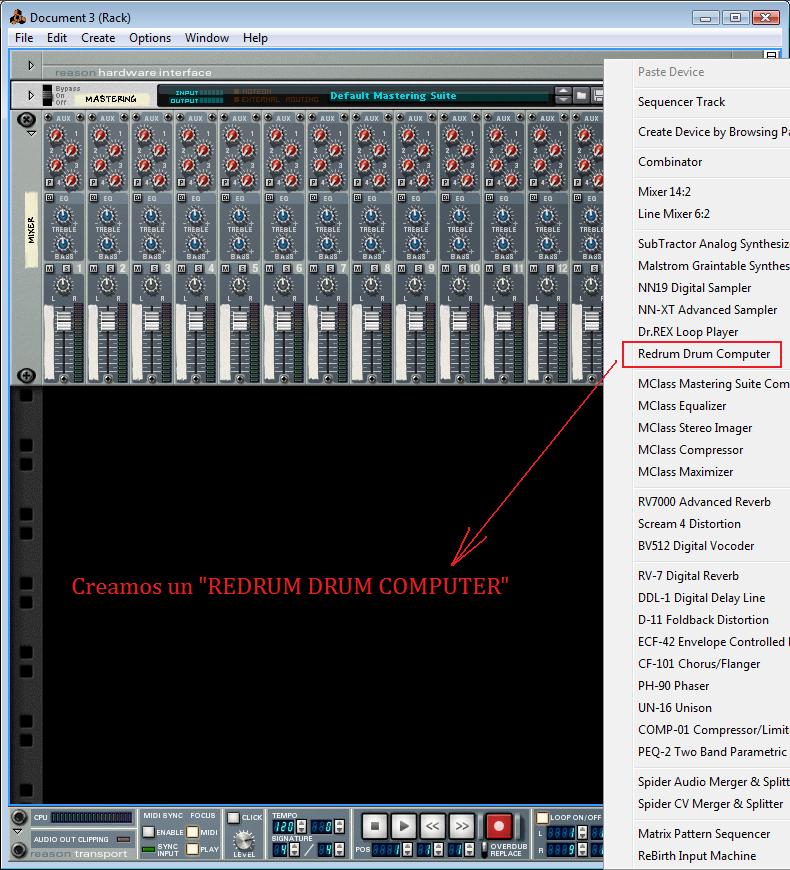Open the File menu
790x870 pixels.
(24, 38)
